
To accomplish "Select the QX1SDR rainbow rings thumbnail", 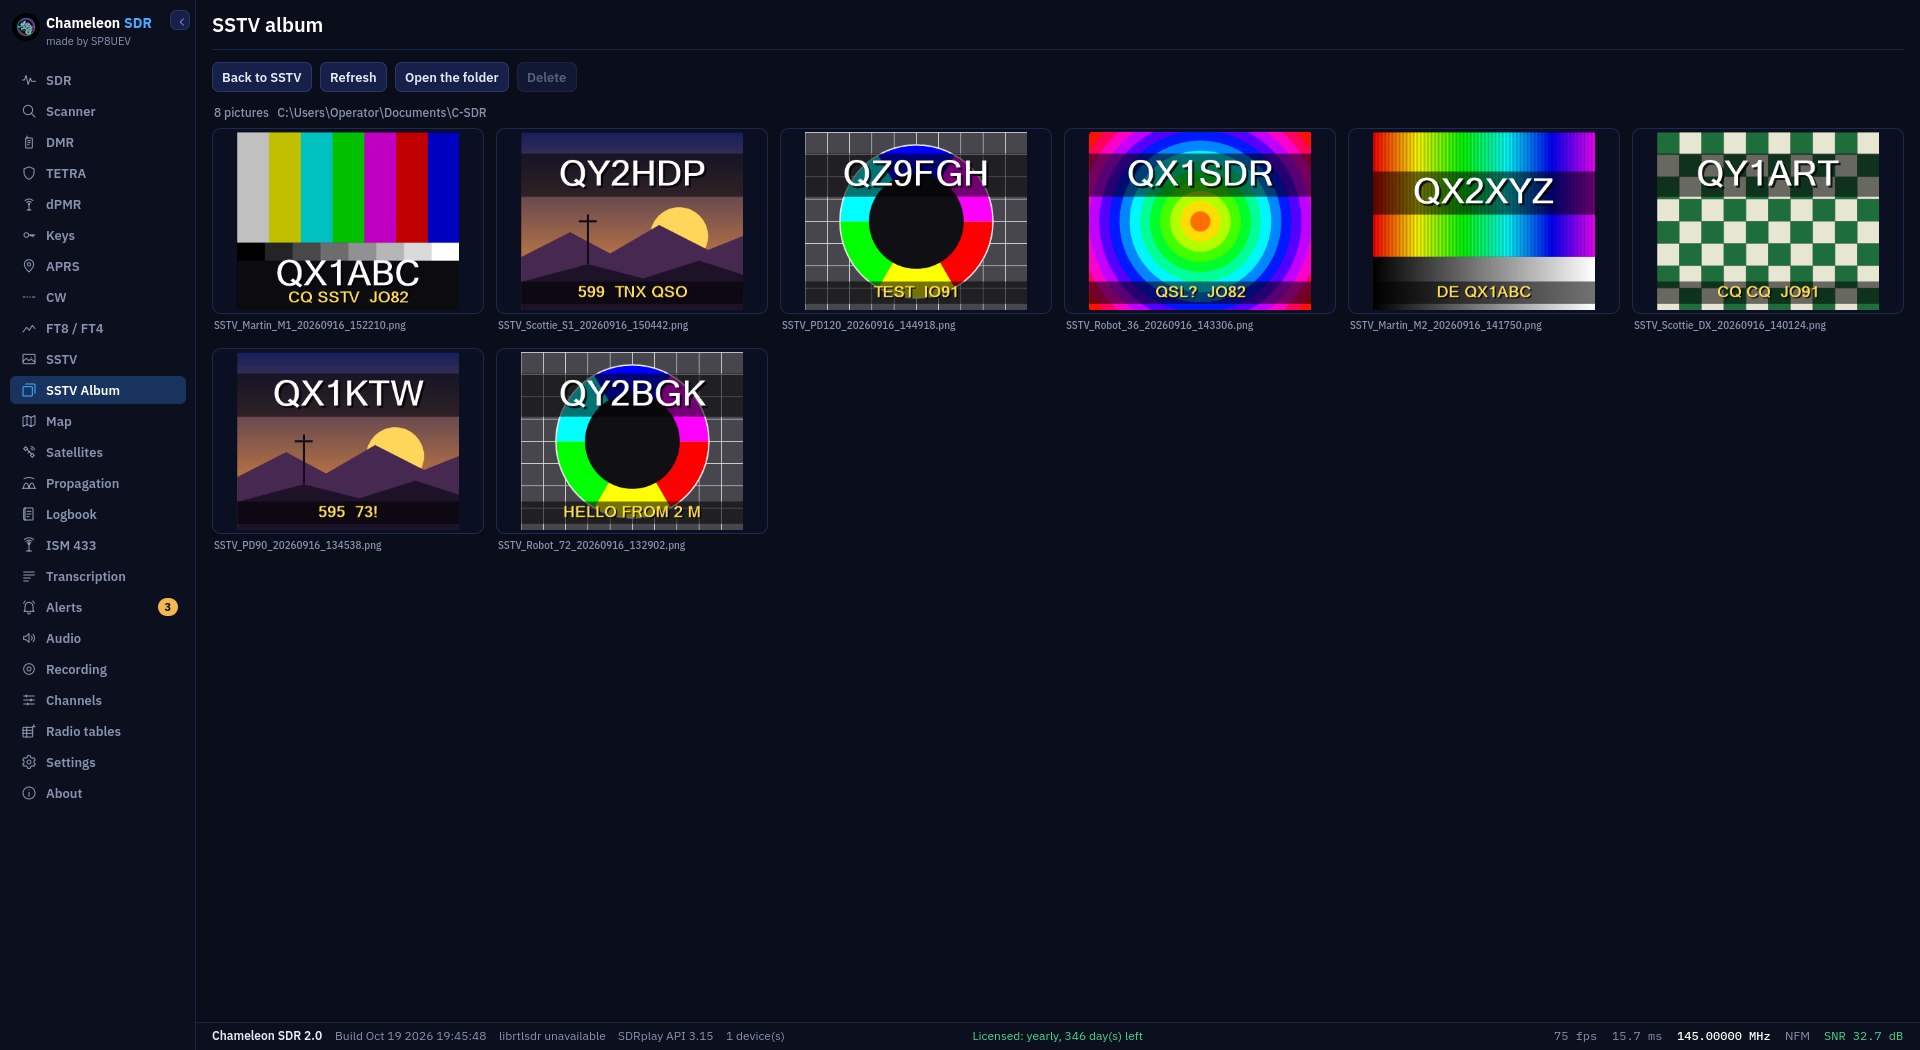I will pos(1200,221).
